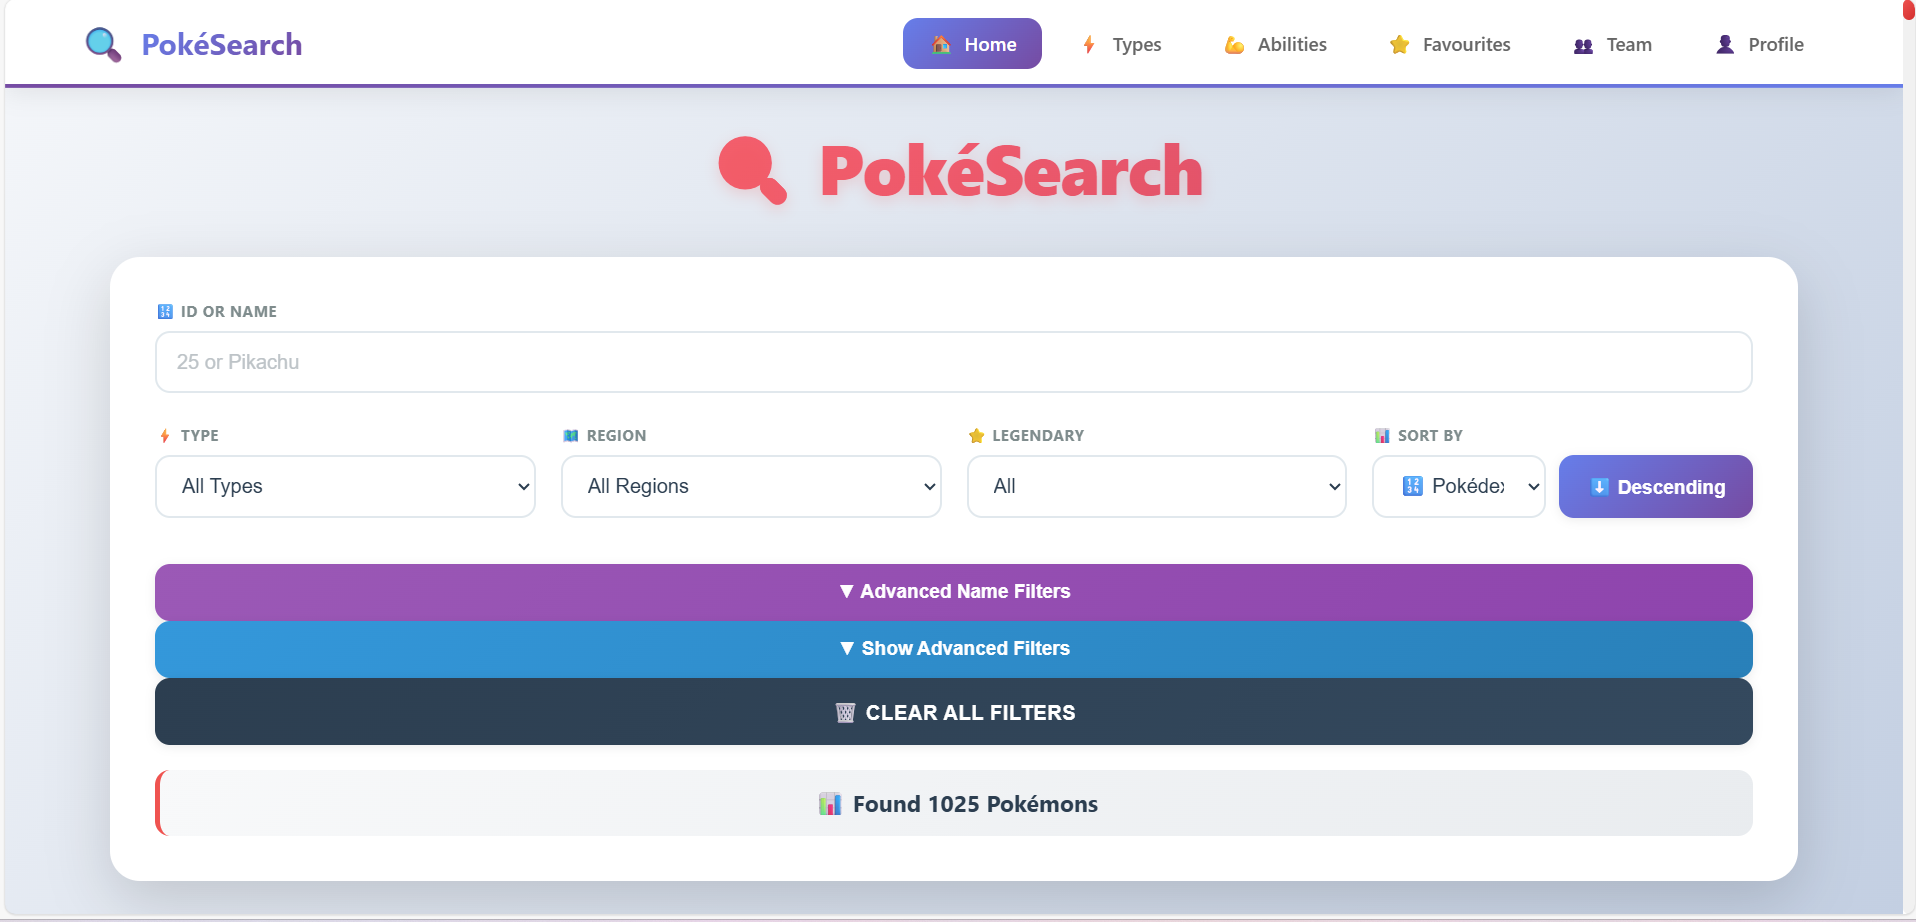Click the 25 or Pikachu search field

953,362
